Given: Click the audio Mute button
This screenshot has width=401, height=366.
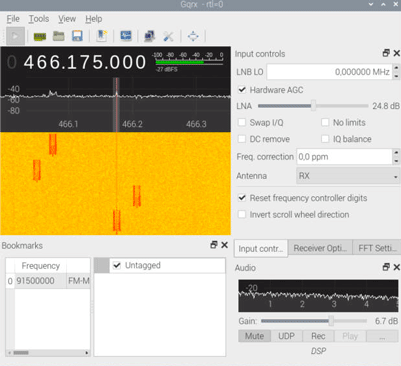Looking at the screenshot, I should [254, 336].
